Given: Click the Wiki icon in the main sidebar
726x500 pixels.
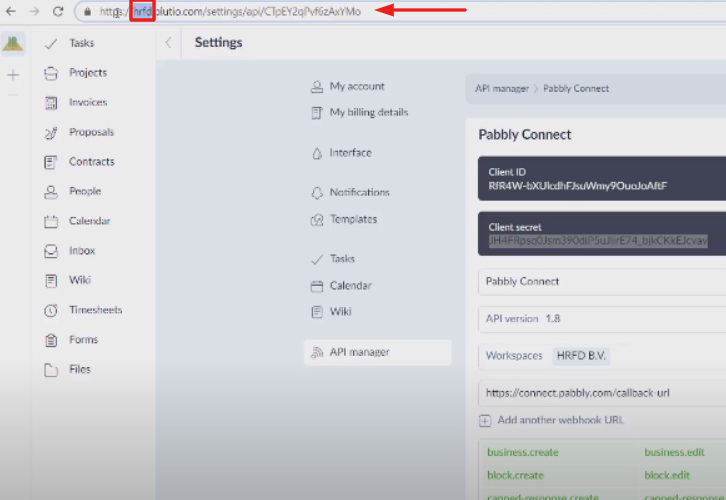Looking at the screenshot, I should (x=51, y=281).
